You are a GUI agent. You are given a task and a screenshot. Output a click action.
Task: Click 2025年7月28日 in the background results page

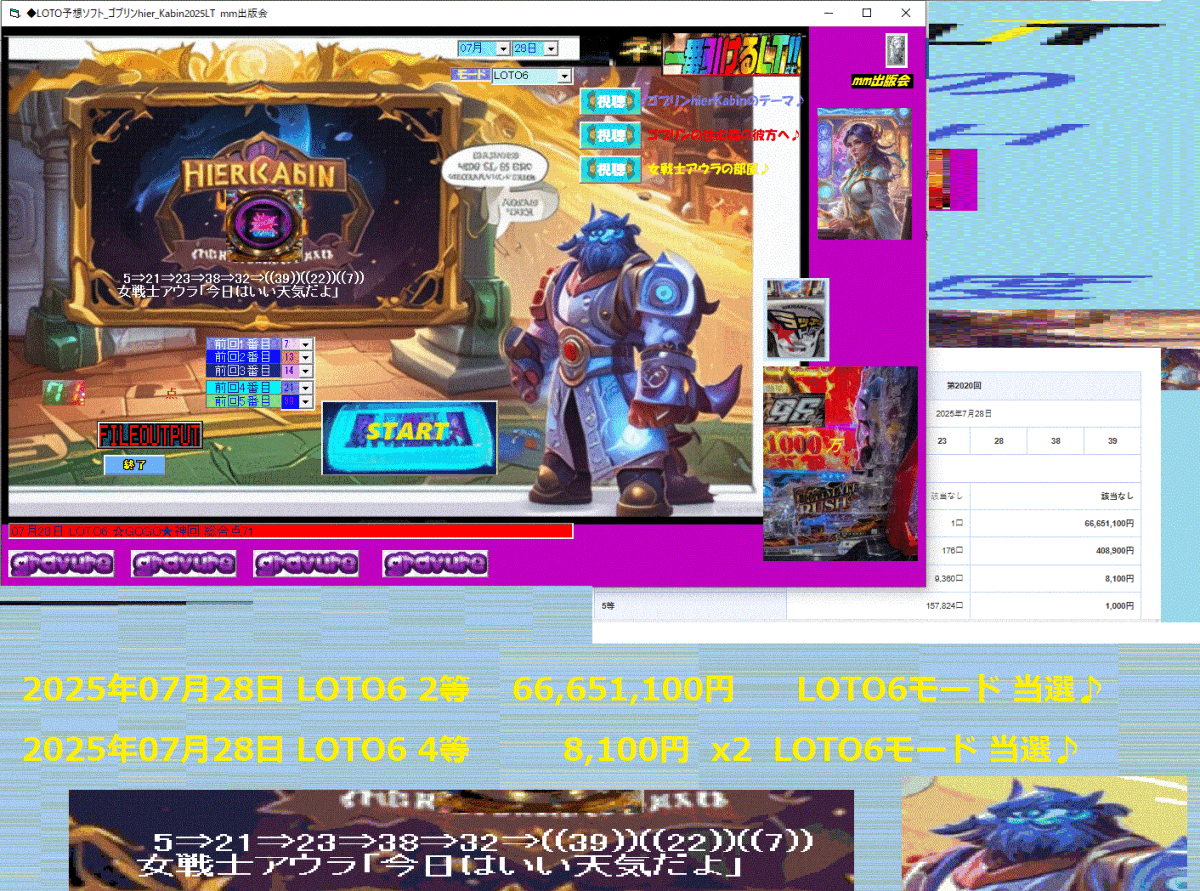(964, 413)
